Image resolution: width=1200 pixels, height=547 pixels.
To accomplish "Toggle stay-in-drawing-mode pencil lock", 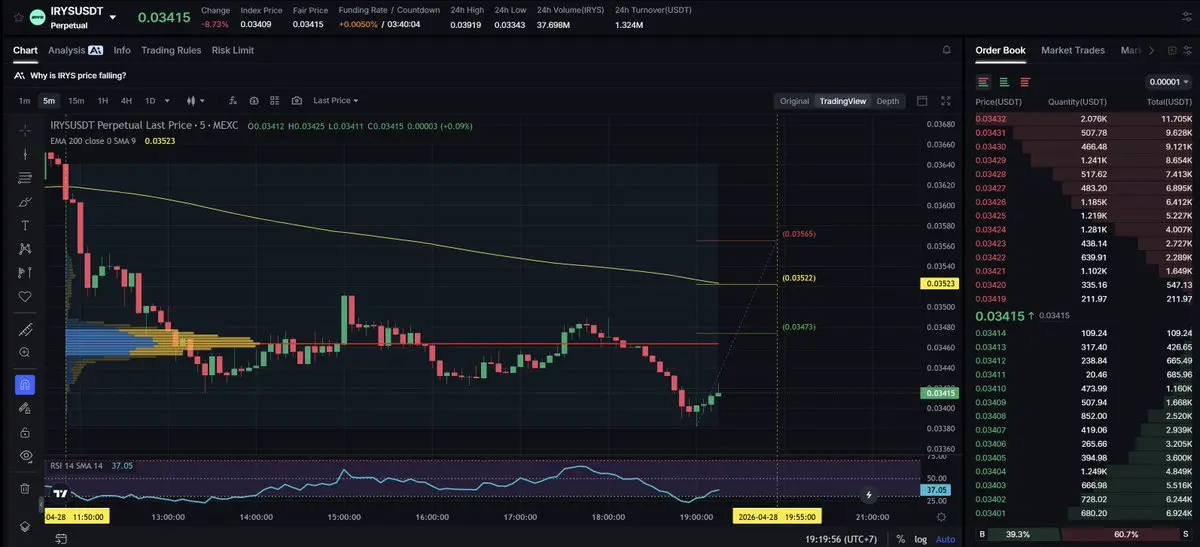I will [x=25, y=409].
